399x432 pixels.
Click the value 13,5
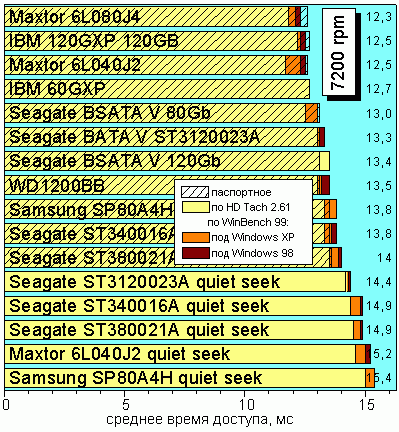(x=379, y=186)
